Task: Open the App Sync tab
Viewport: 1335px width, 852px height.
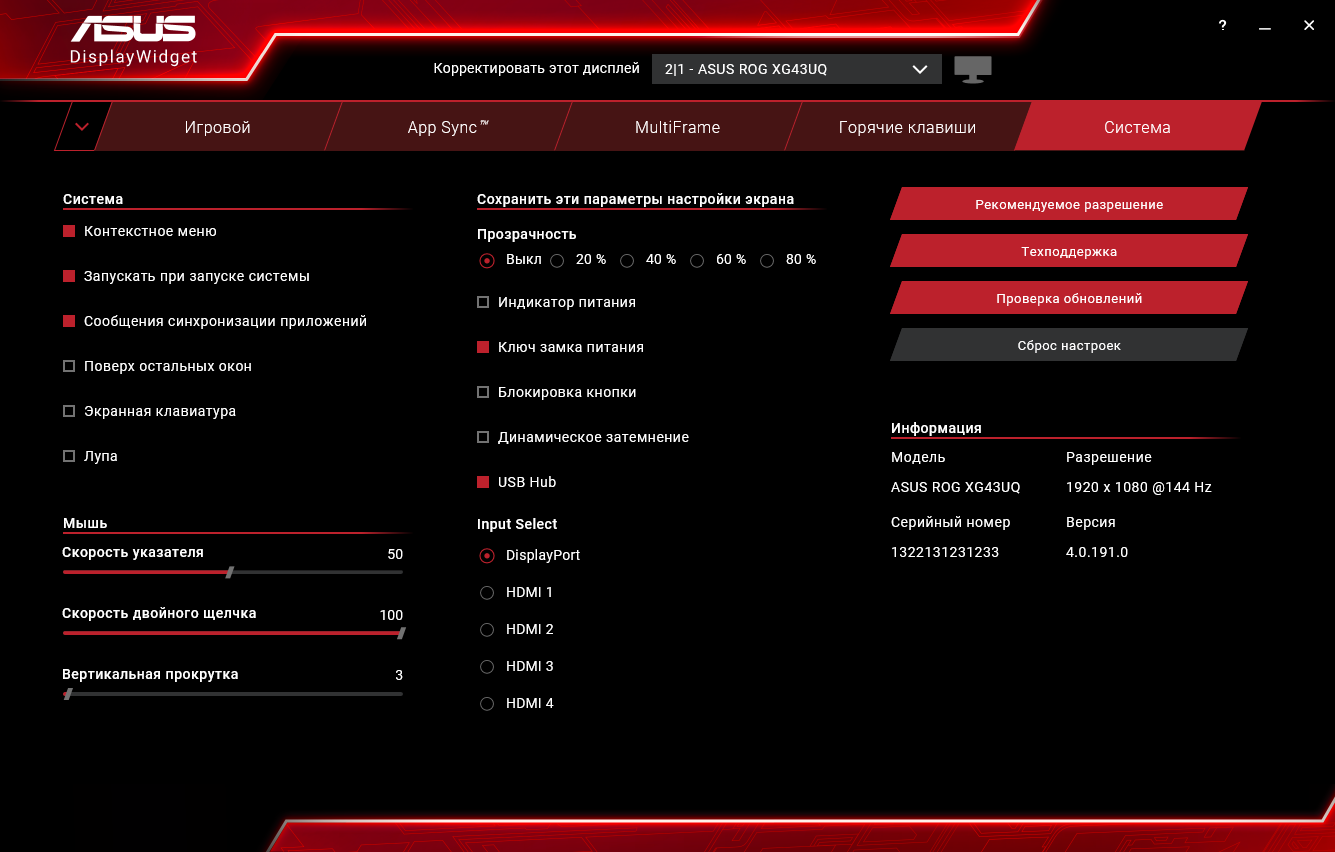Action: coord(448,127)
